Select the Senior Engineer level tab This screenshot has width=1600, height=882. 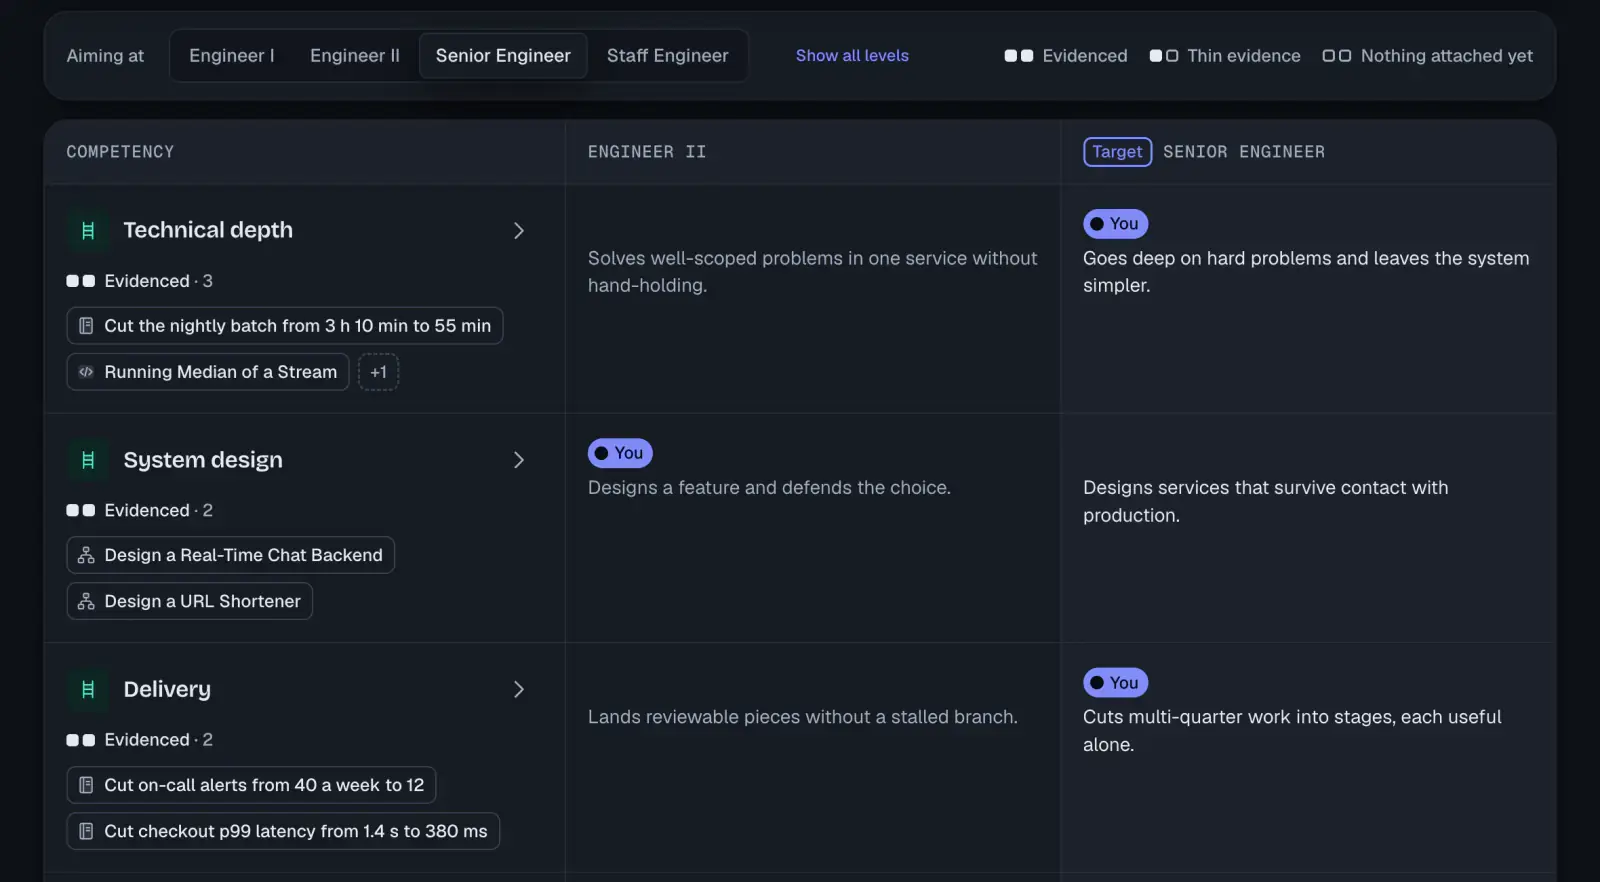click(x=503, y=56)
